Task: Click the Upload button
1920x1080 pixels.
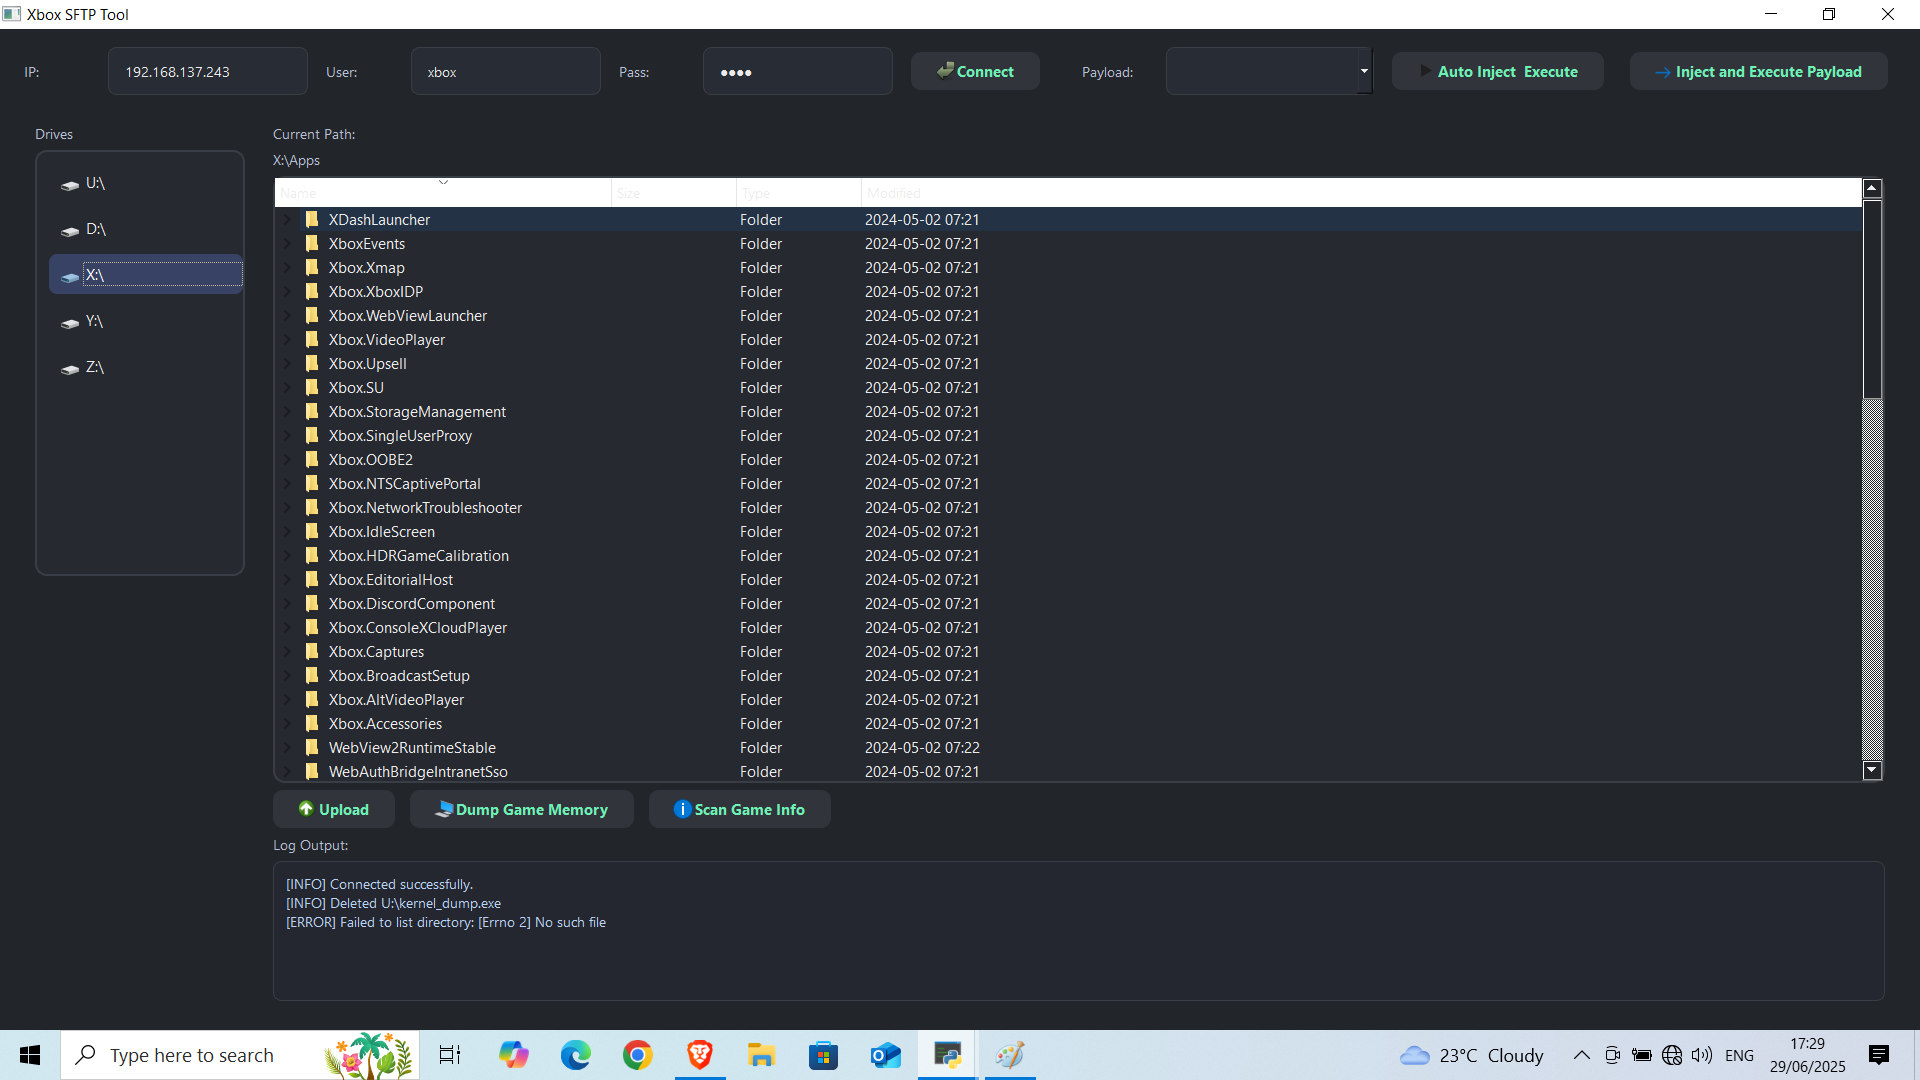Action: [x=334, y=809]
